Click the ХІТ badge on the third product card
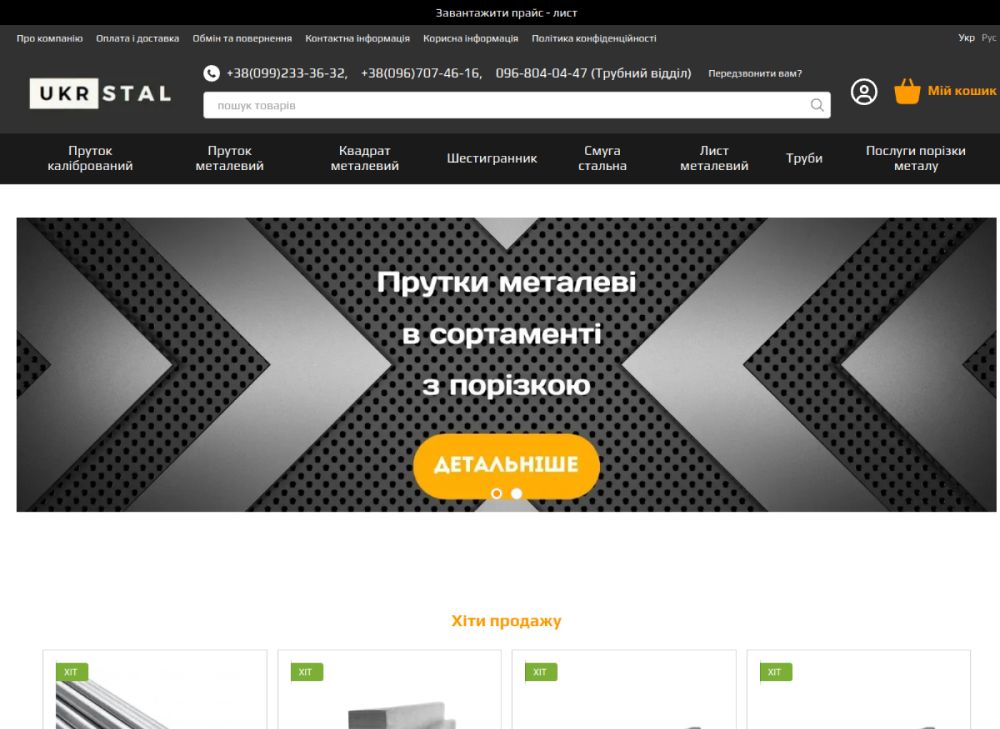The height and width of the screenshot is (729, 1000). [541, 672]
